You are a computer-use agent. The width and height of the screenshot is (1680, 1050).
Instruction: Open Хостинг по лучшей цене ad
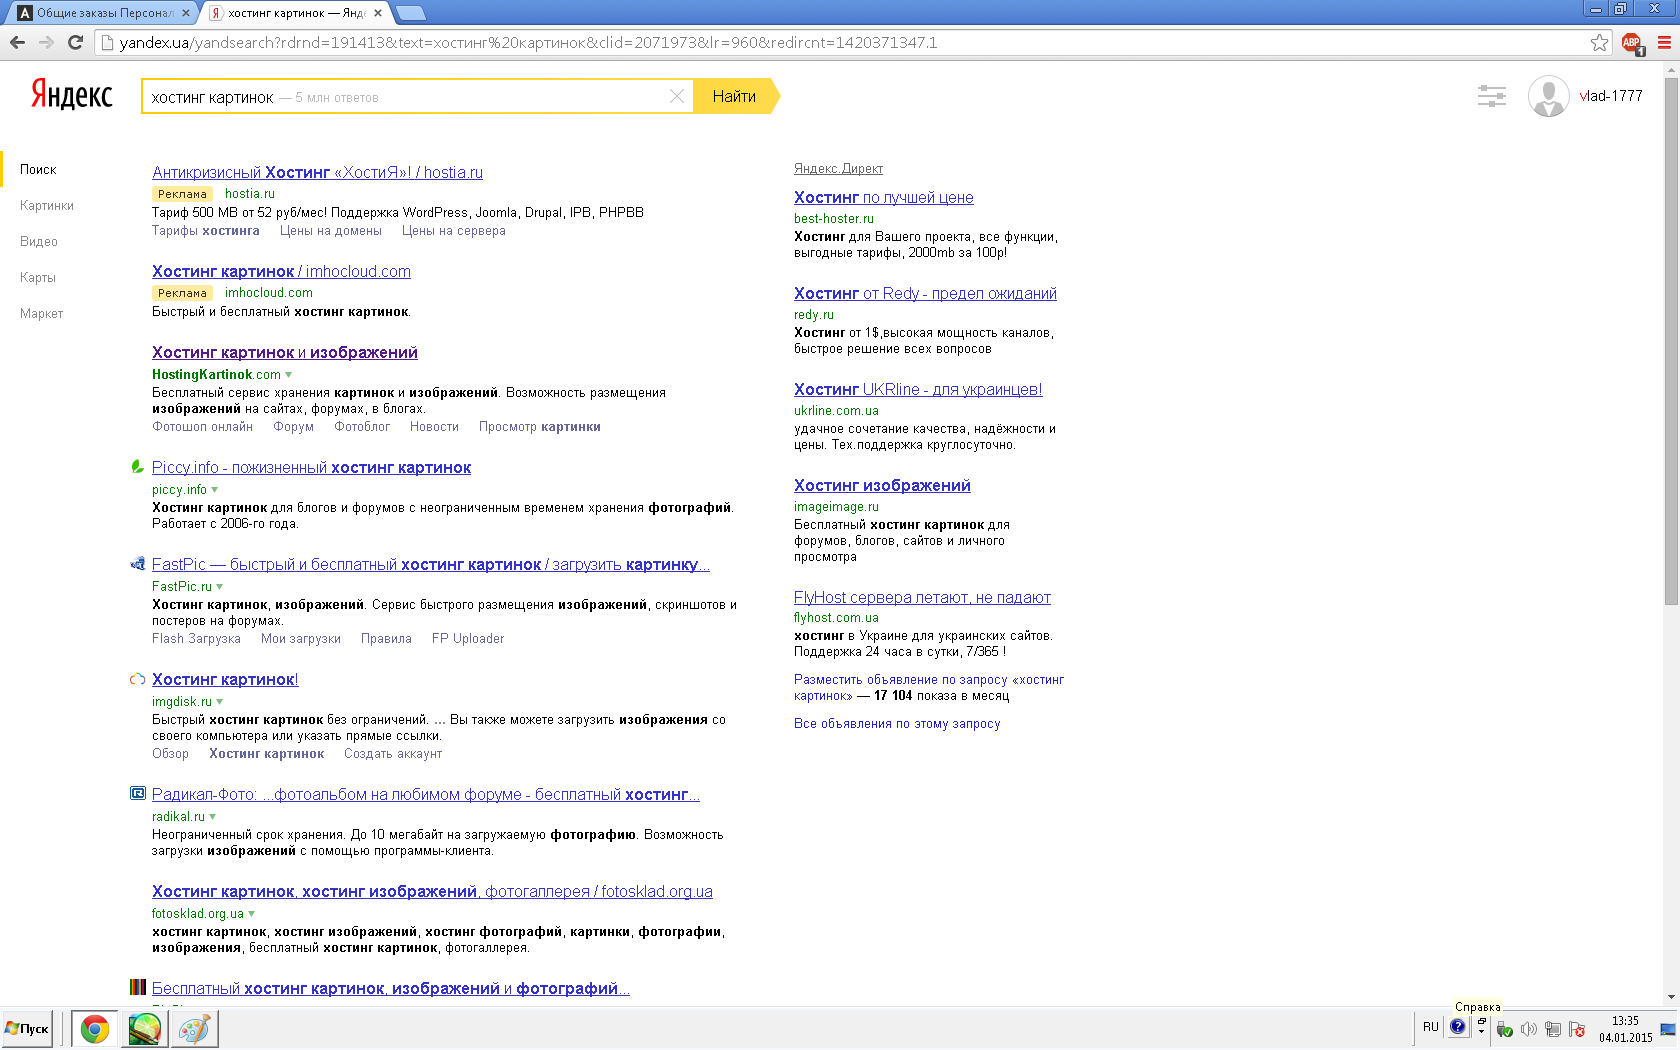(883, 197)
